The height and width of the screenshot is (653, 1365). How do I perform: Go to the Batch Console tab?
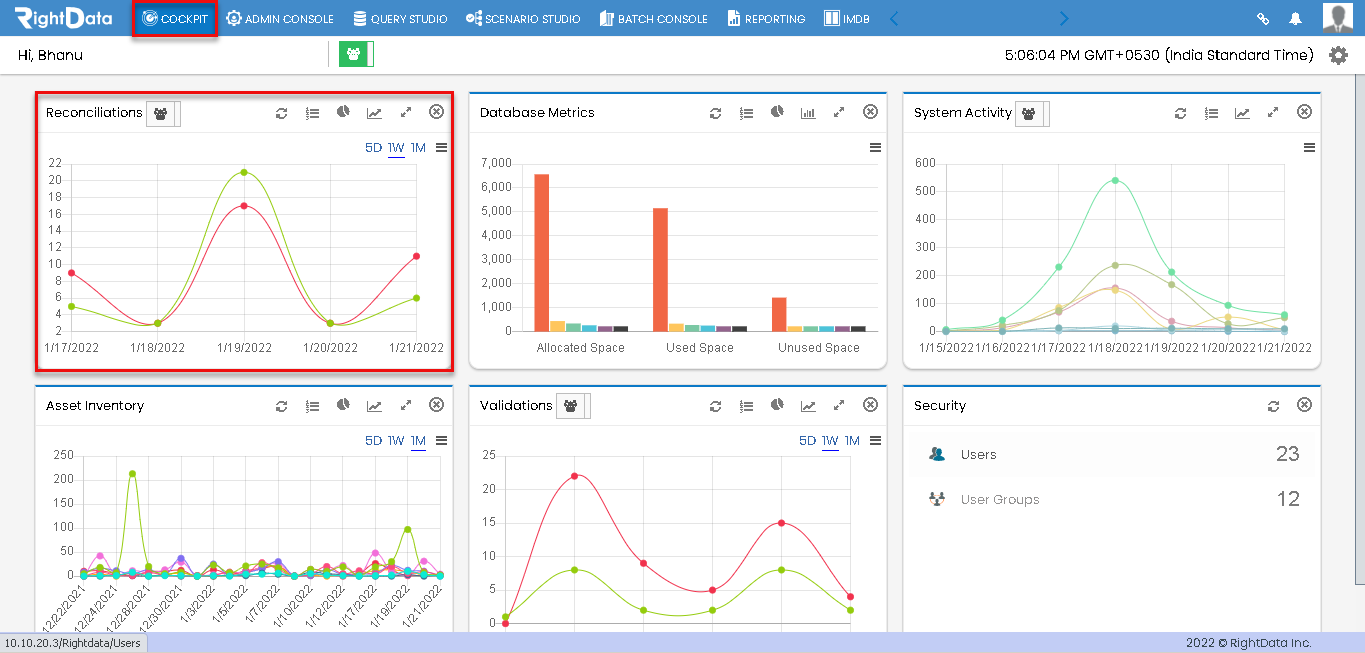coord(654,18)
